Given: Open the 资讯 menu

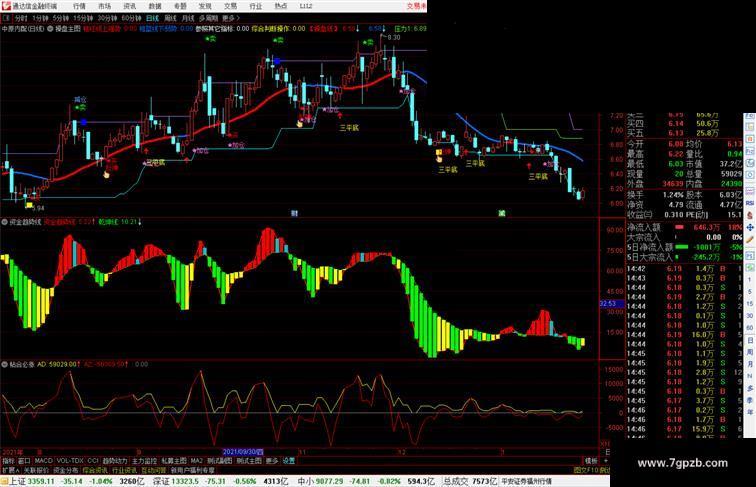Looking at the screenshot, I should [x=130, y=6].
